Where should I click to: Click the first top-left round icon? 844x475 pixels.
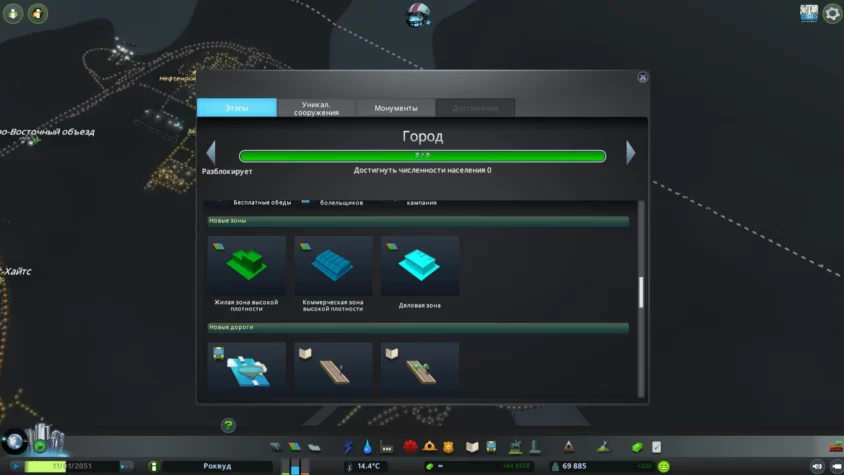(13, 13)
